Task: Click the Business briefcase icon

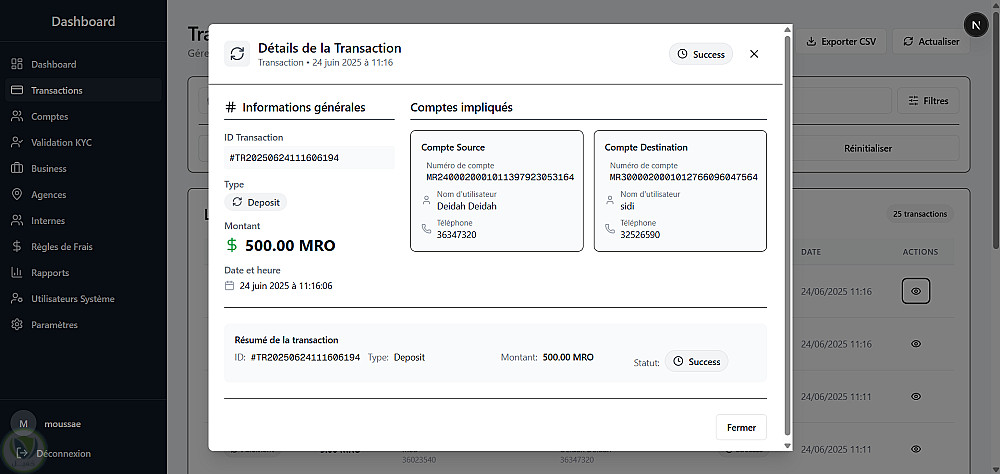Action: tap(17, 168)
